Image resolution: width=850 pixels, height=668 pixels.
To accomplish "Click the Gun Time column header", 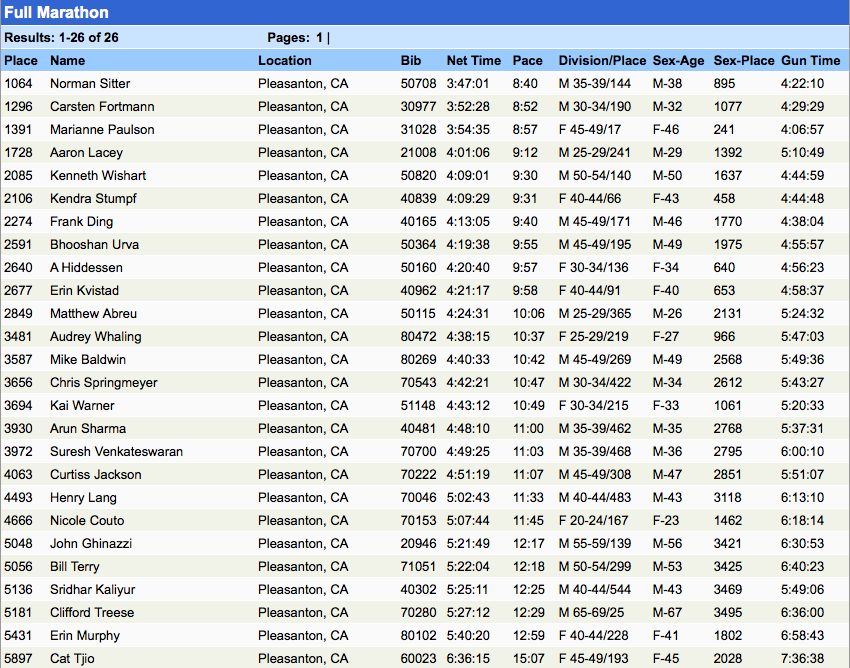I will pos(810,61).
